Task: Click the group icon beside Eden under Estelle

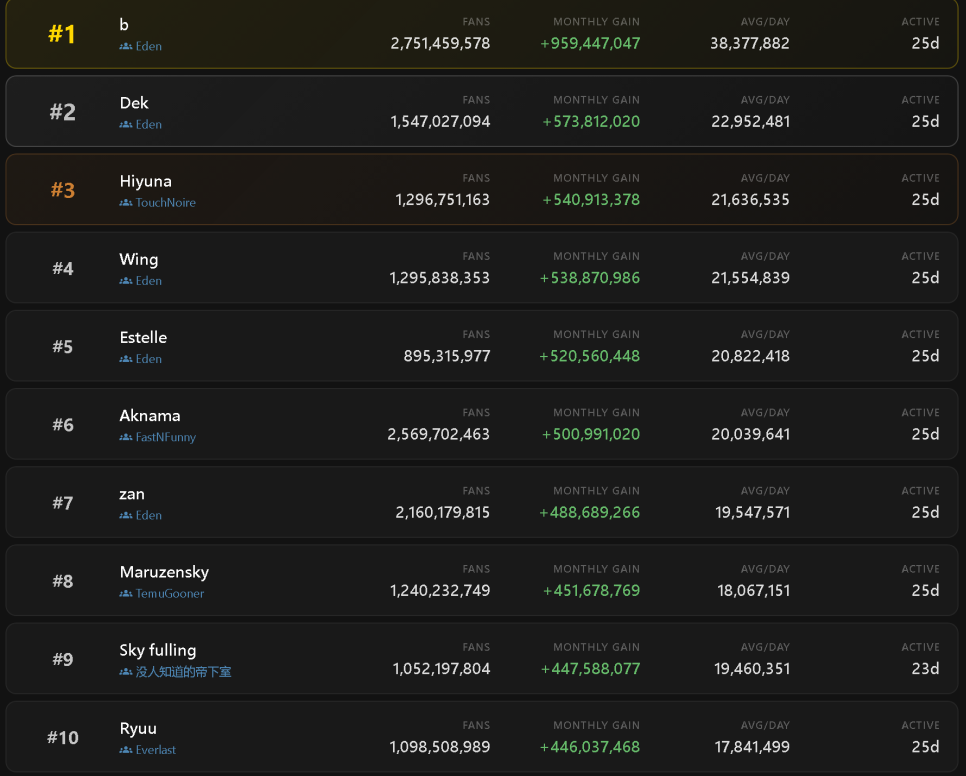Action: [x=126, y=359]
